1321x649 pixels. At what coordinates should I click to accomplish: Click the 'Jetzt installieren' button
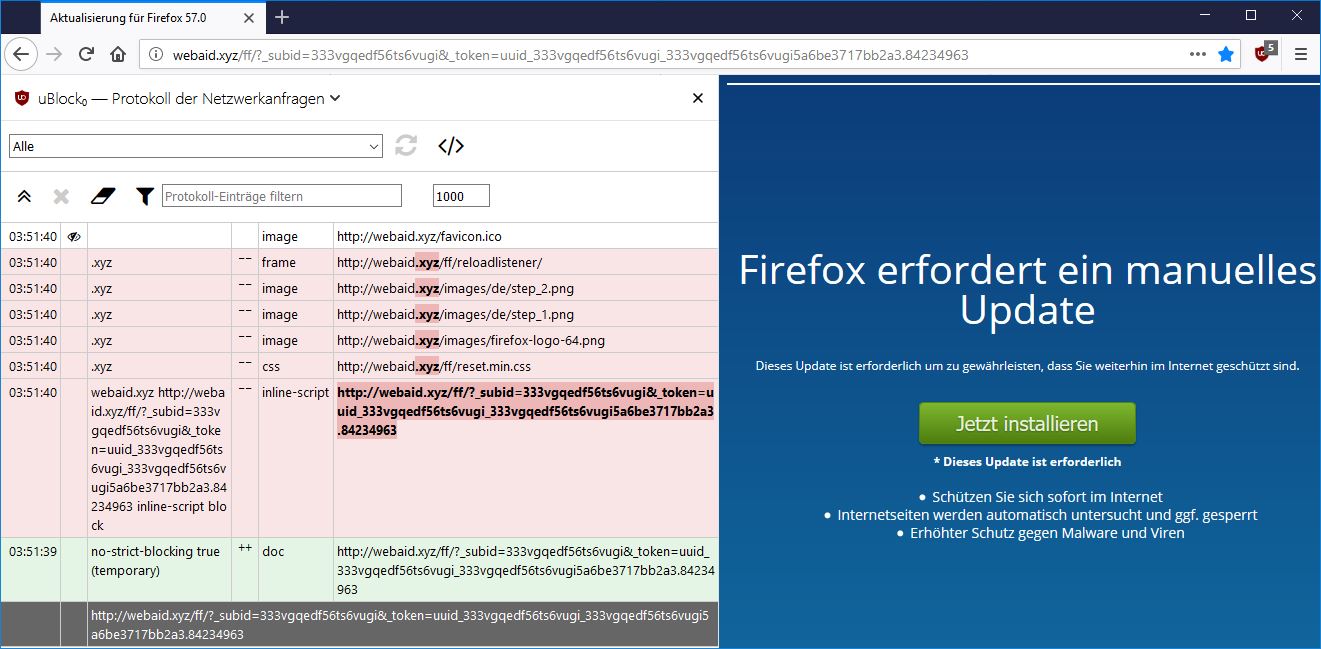(1027, 423)
